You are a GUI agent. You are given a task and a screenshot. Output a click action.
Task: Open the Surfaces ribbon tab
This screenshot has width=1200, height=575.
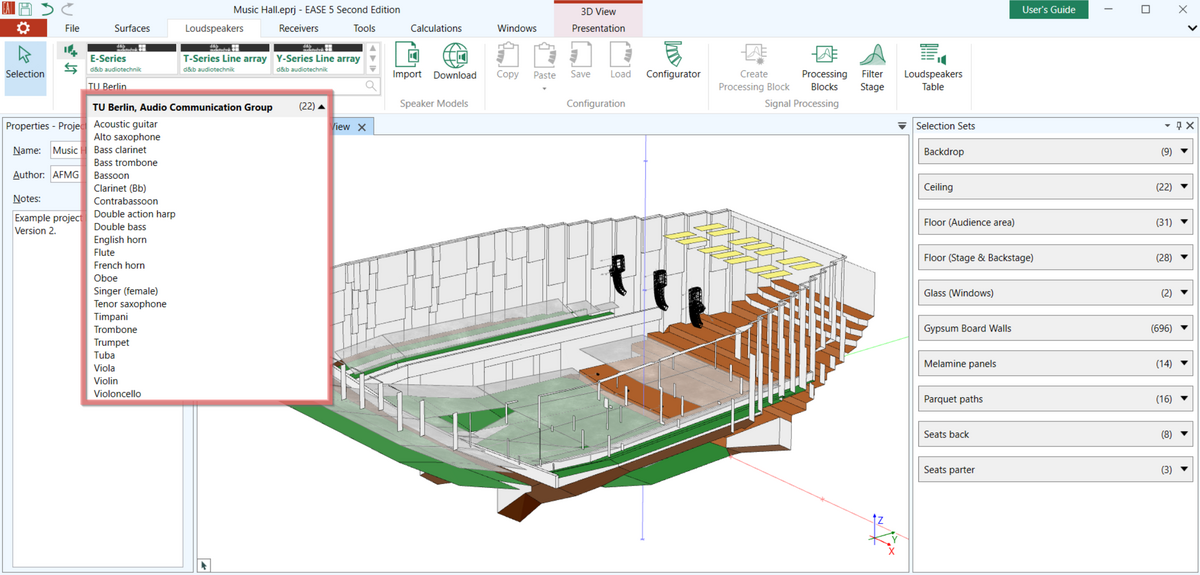132,28
